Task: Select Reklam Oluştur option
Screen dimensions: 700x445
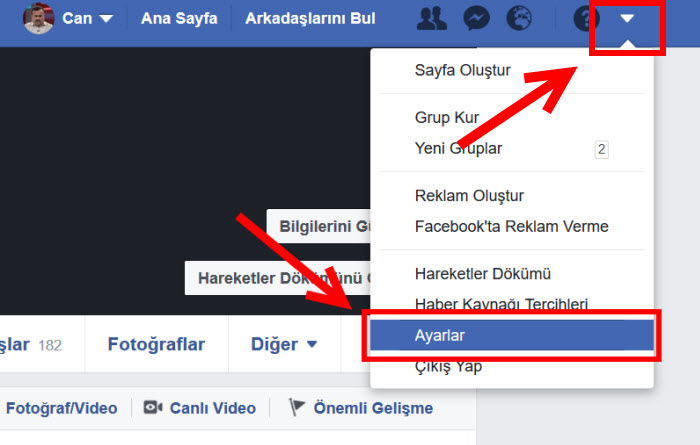Action: click(x=469, y=195)
